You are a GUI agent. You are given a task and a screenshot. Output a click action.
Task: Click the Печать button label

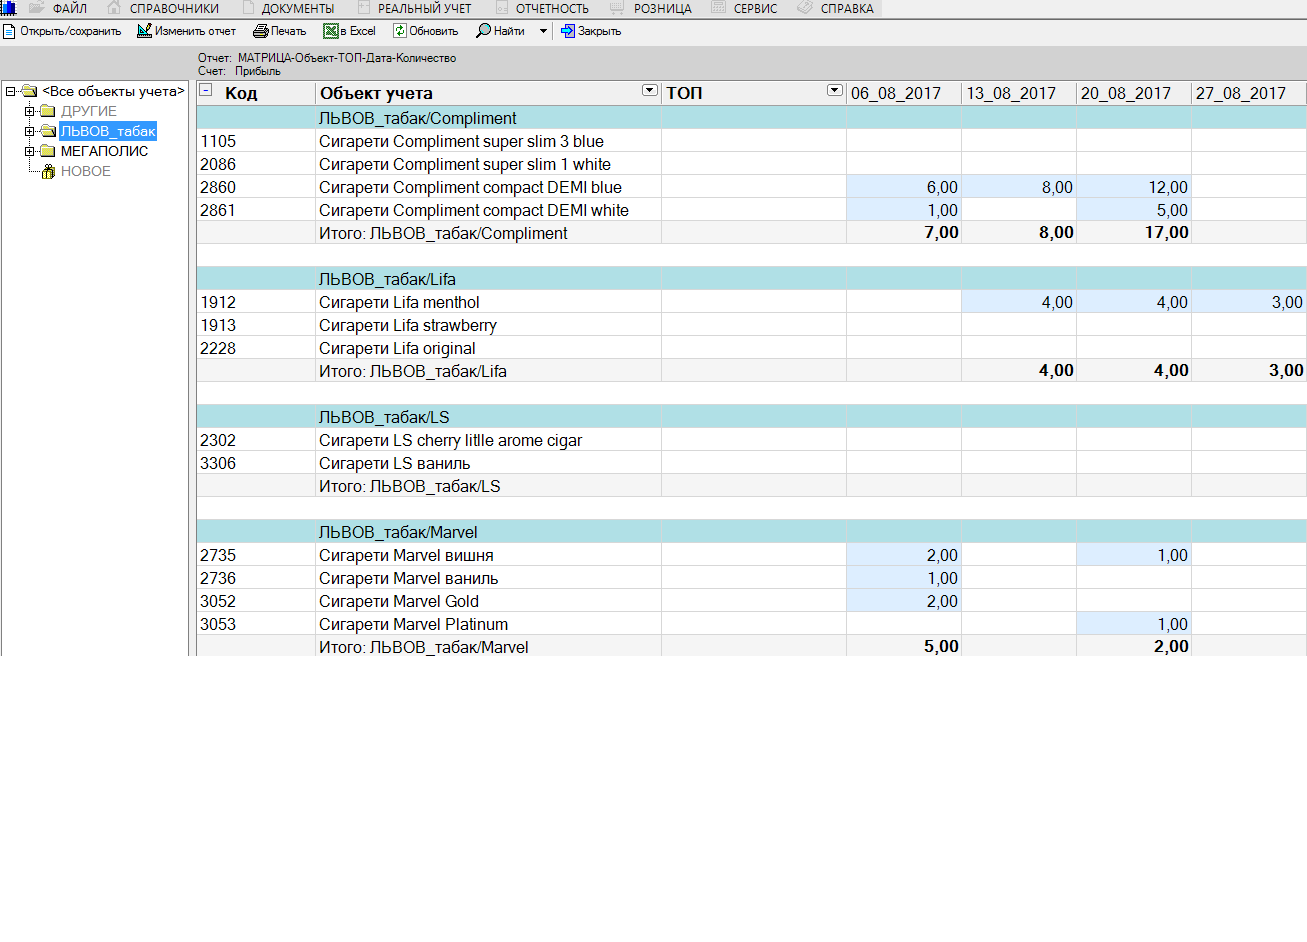click(289, 31)
